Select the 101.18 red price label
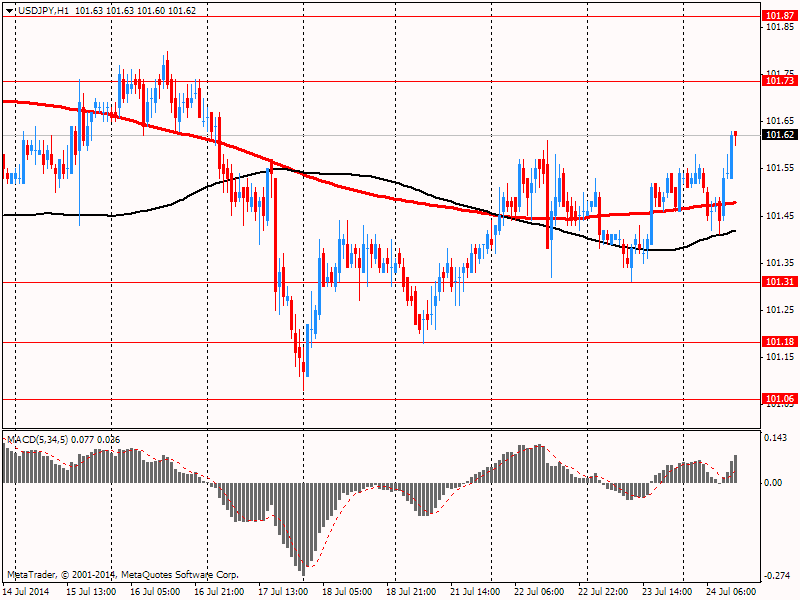800x600 pixels. tap(779, 342)
